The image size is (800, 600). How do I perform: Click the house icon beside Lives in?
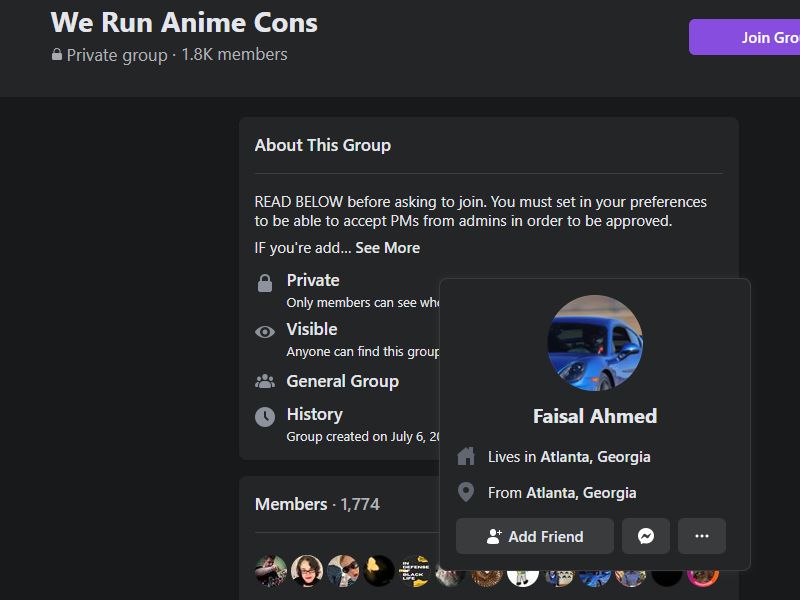point(466,456)
